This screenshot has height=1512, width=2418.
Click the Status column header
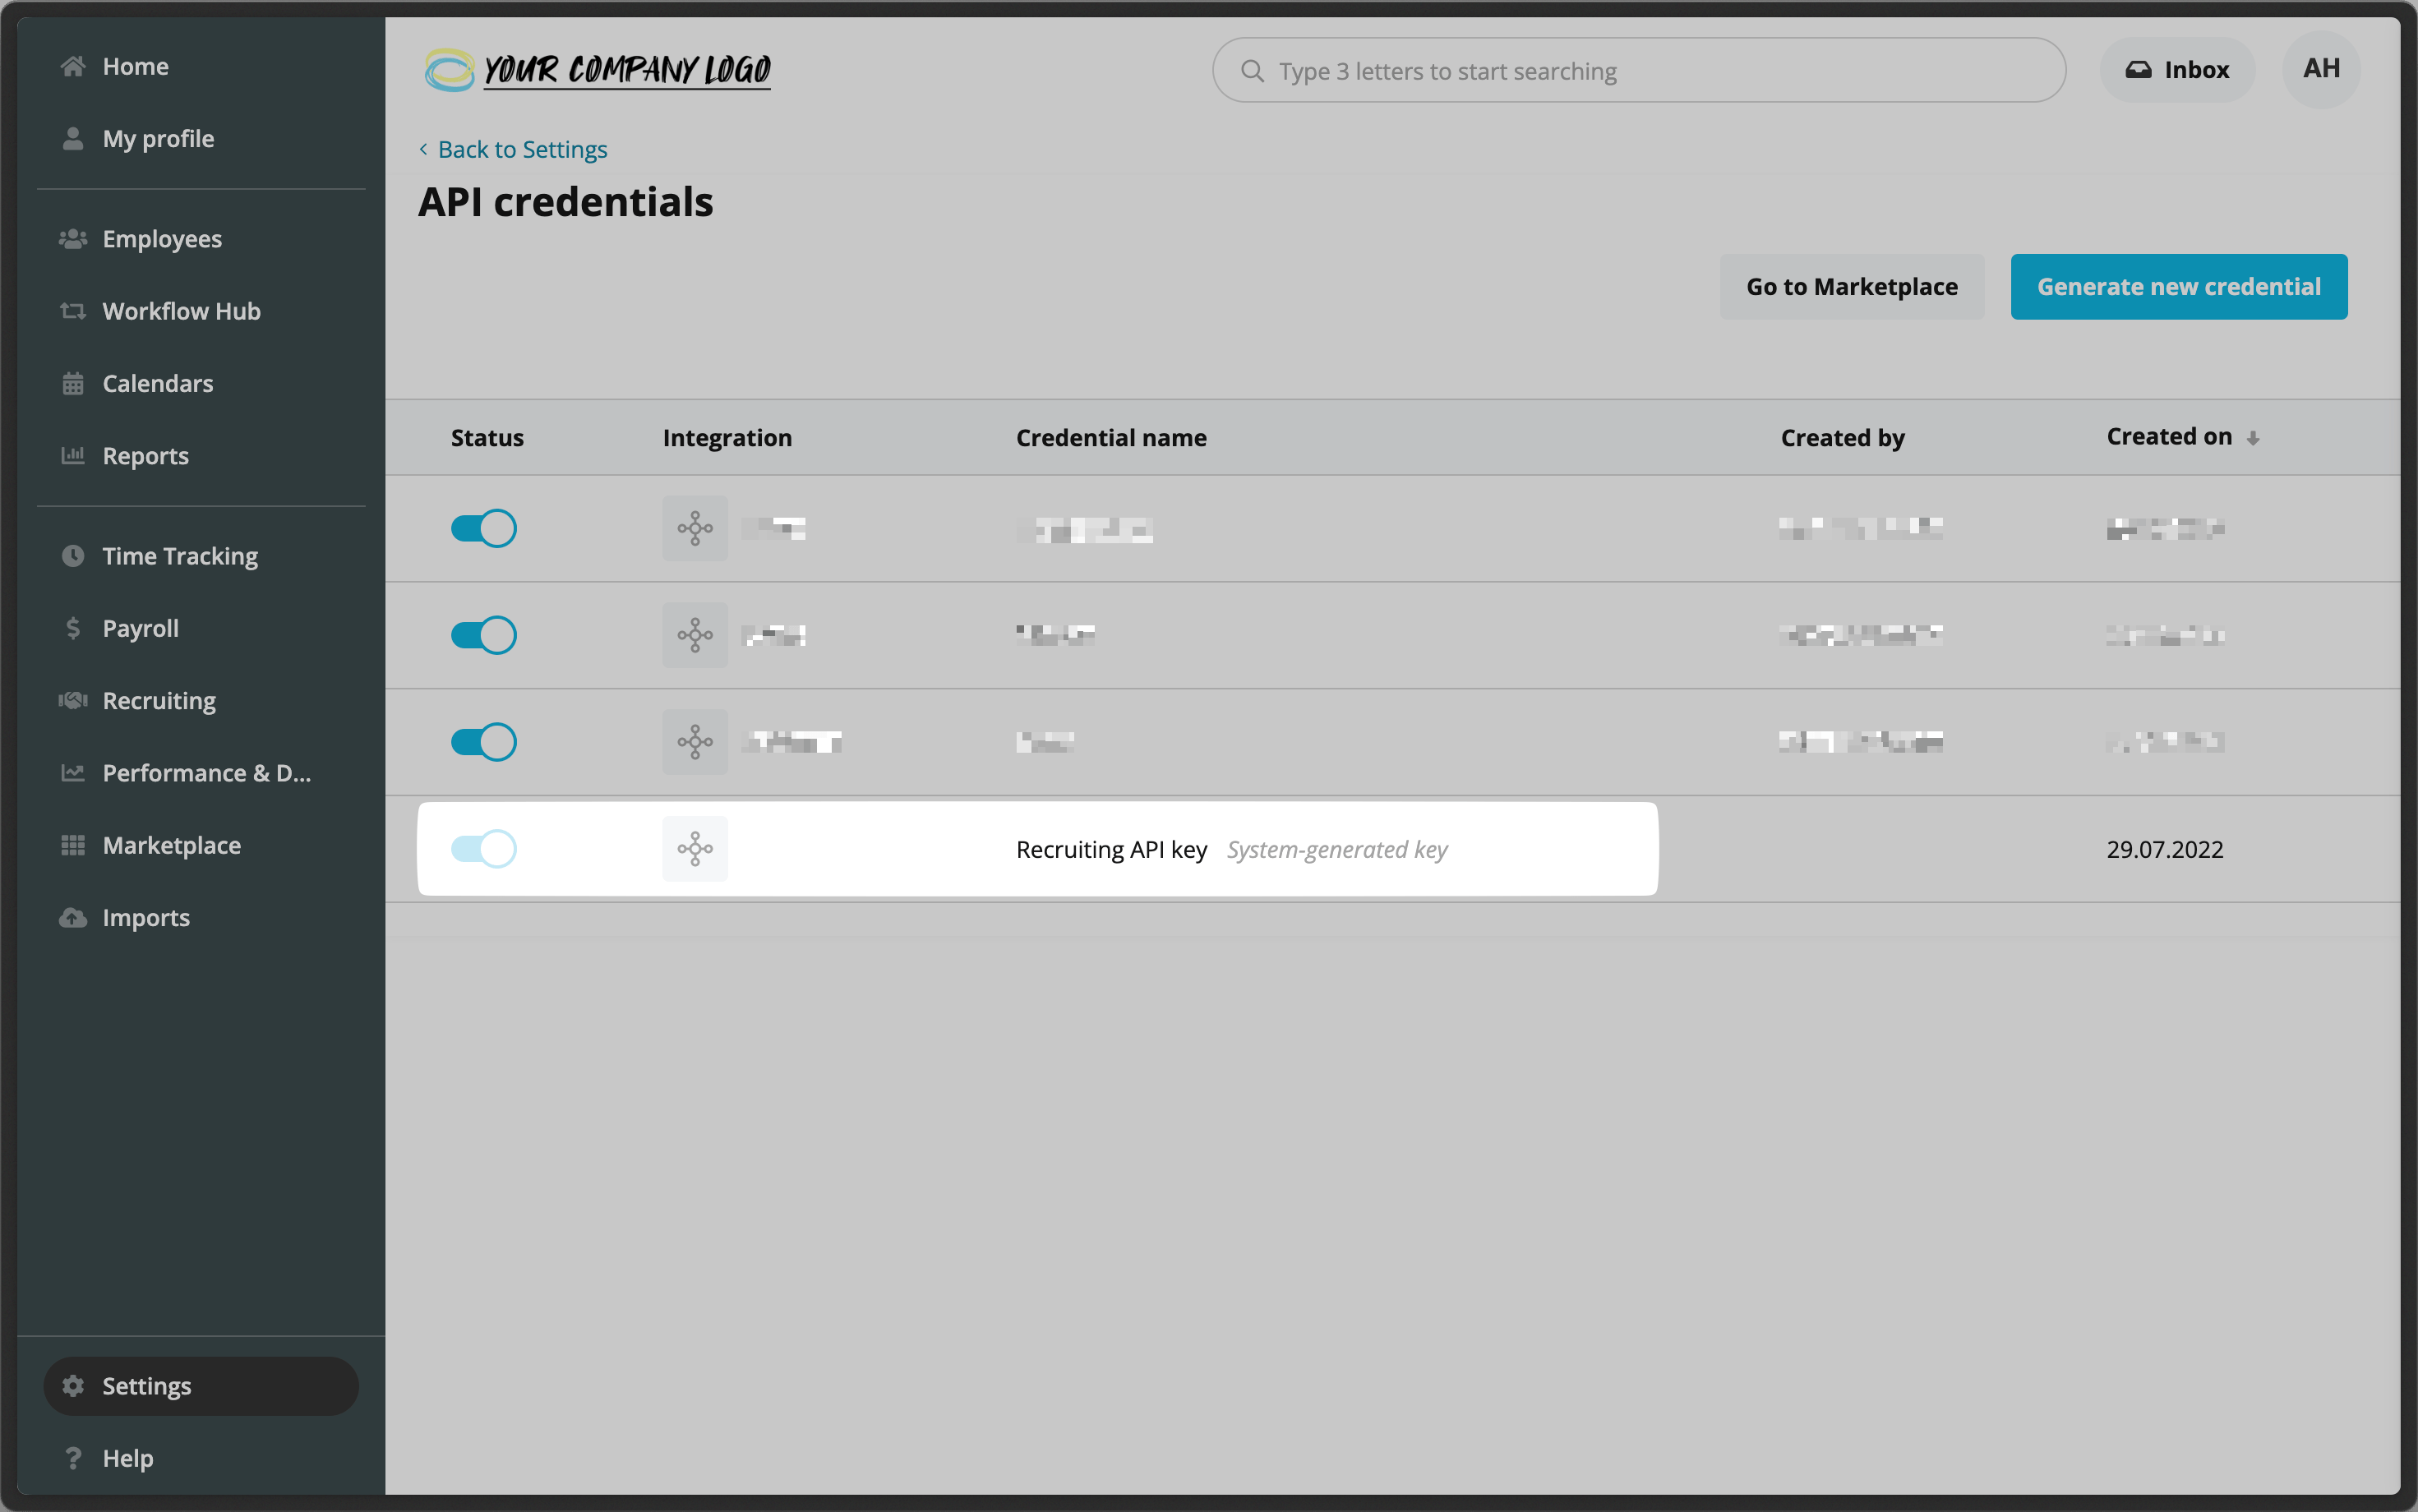487,438
